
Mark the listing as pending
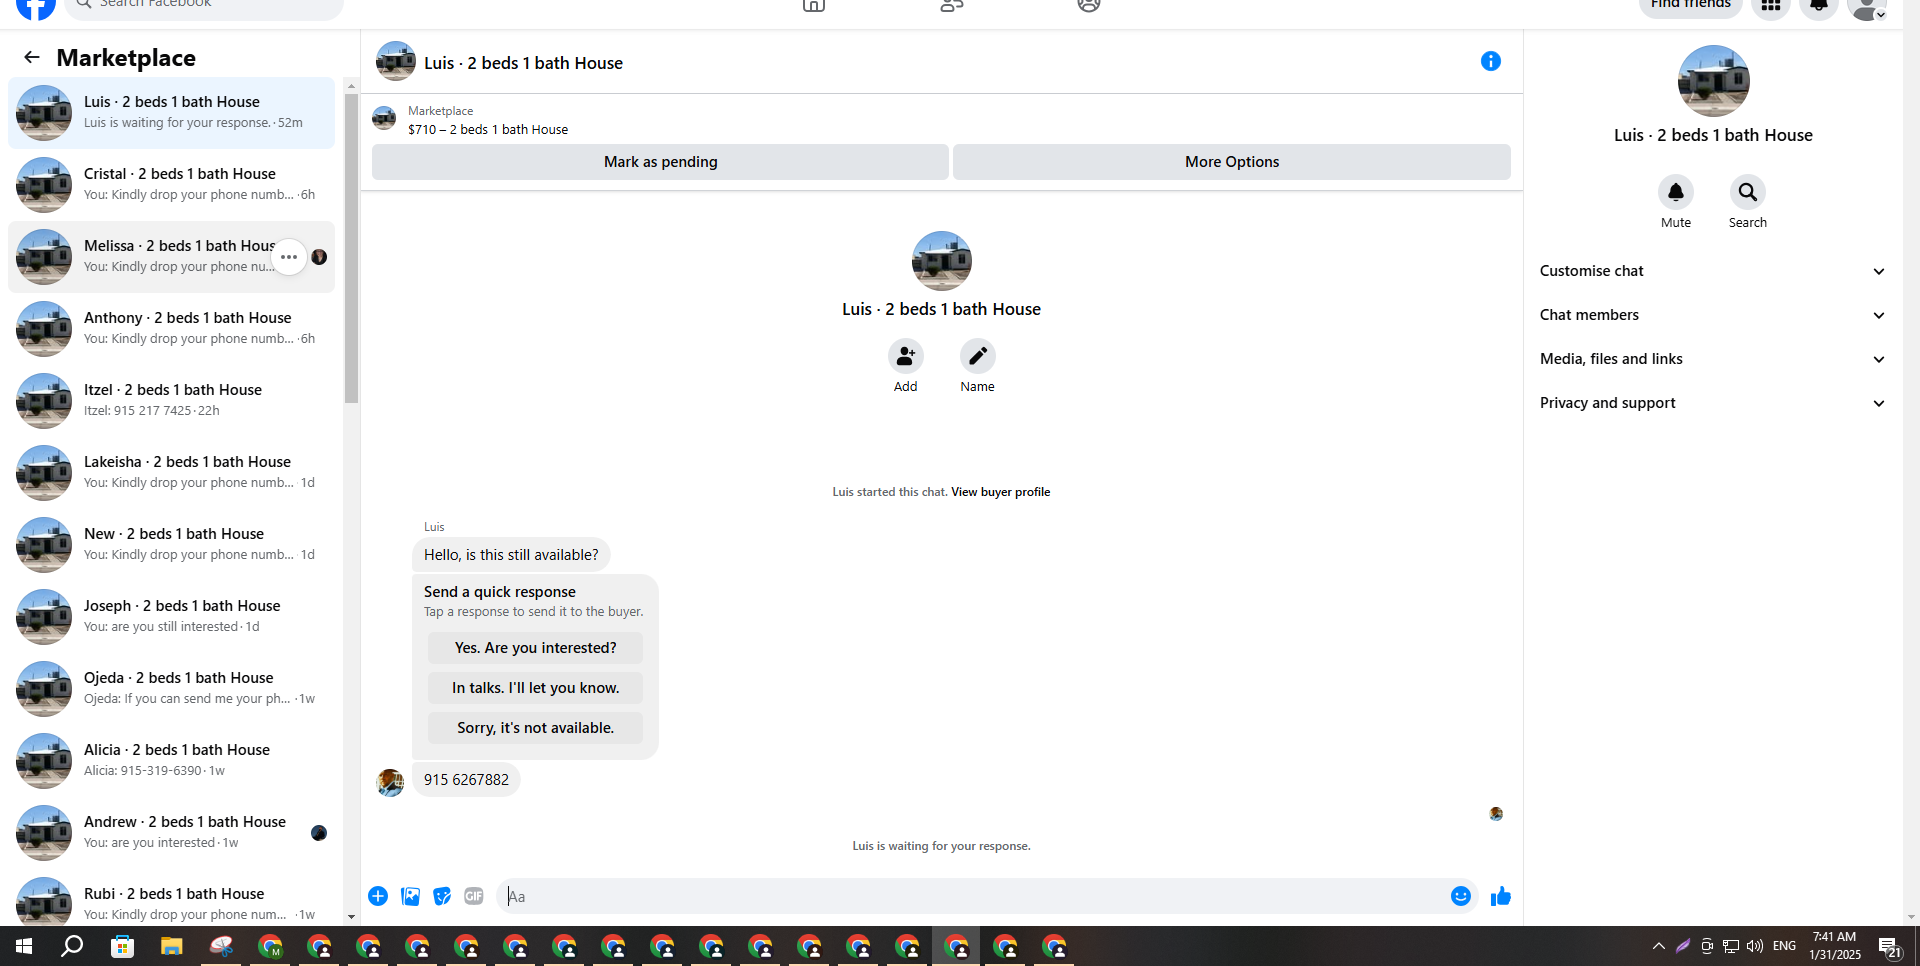[x=660, y=162]
